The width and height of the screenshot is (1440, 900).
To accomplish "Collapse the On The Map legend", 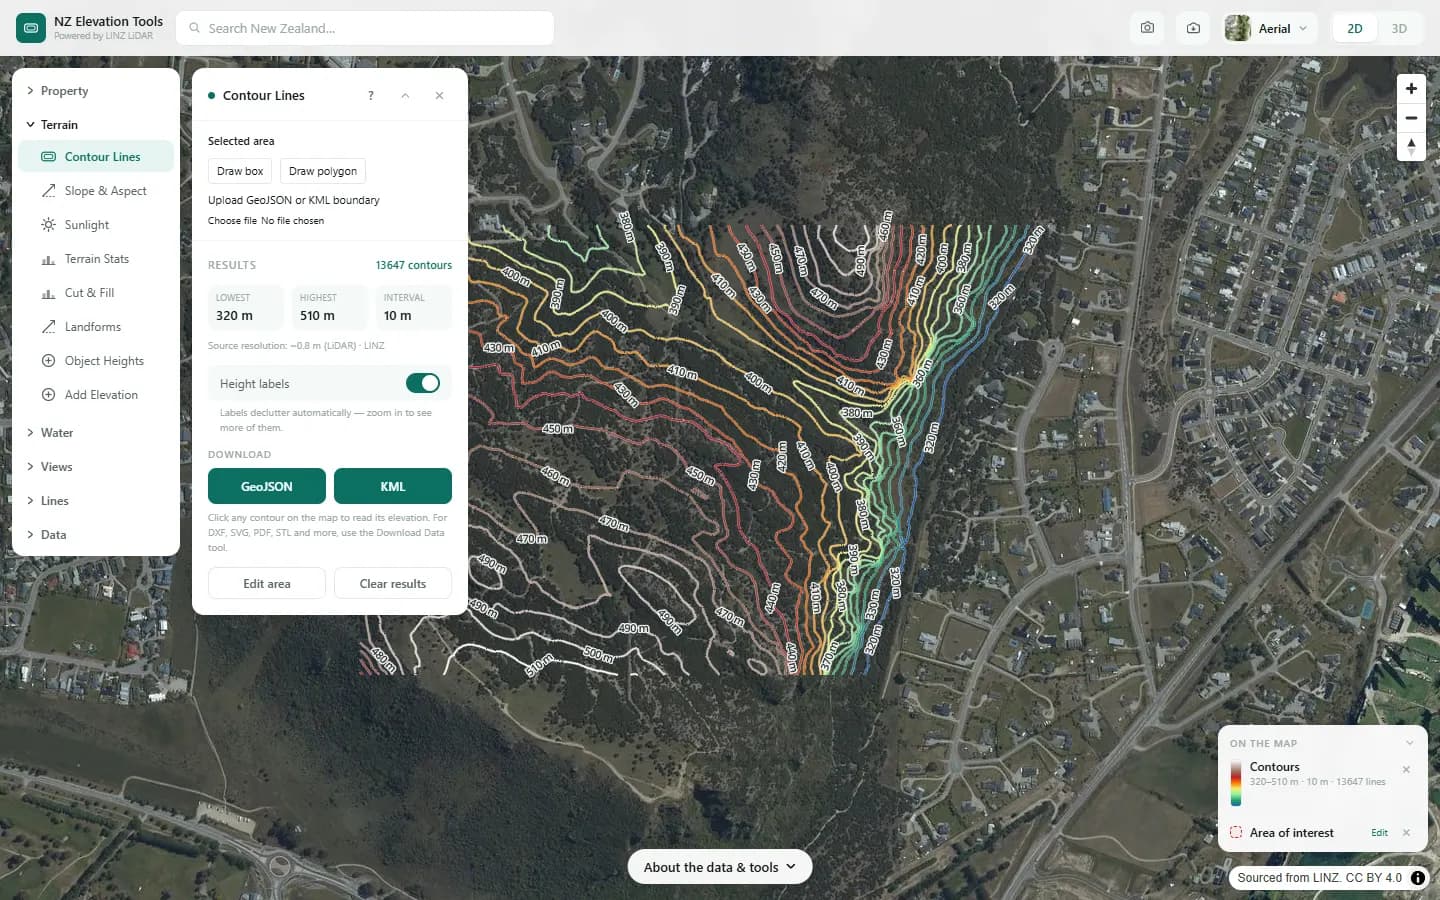I will 1410,743.
